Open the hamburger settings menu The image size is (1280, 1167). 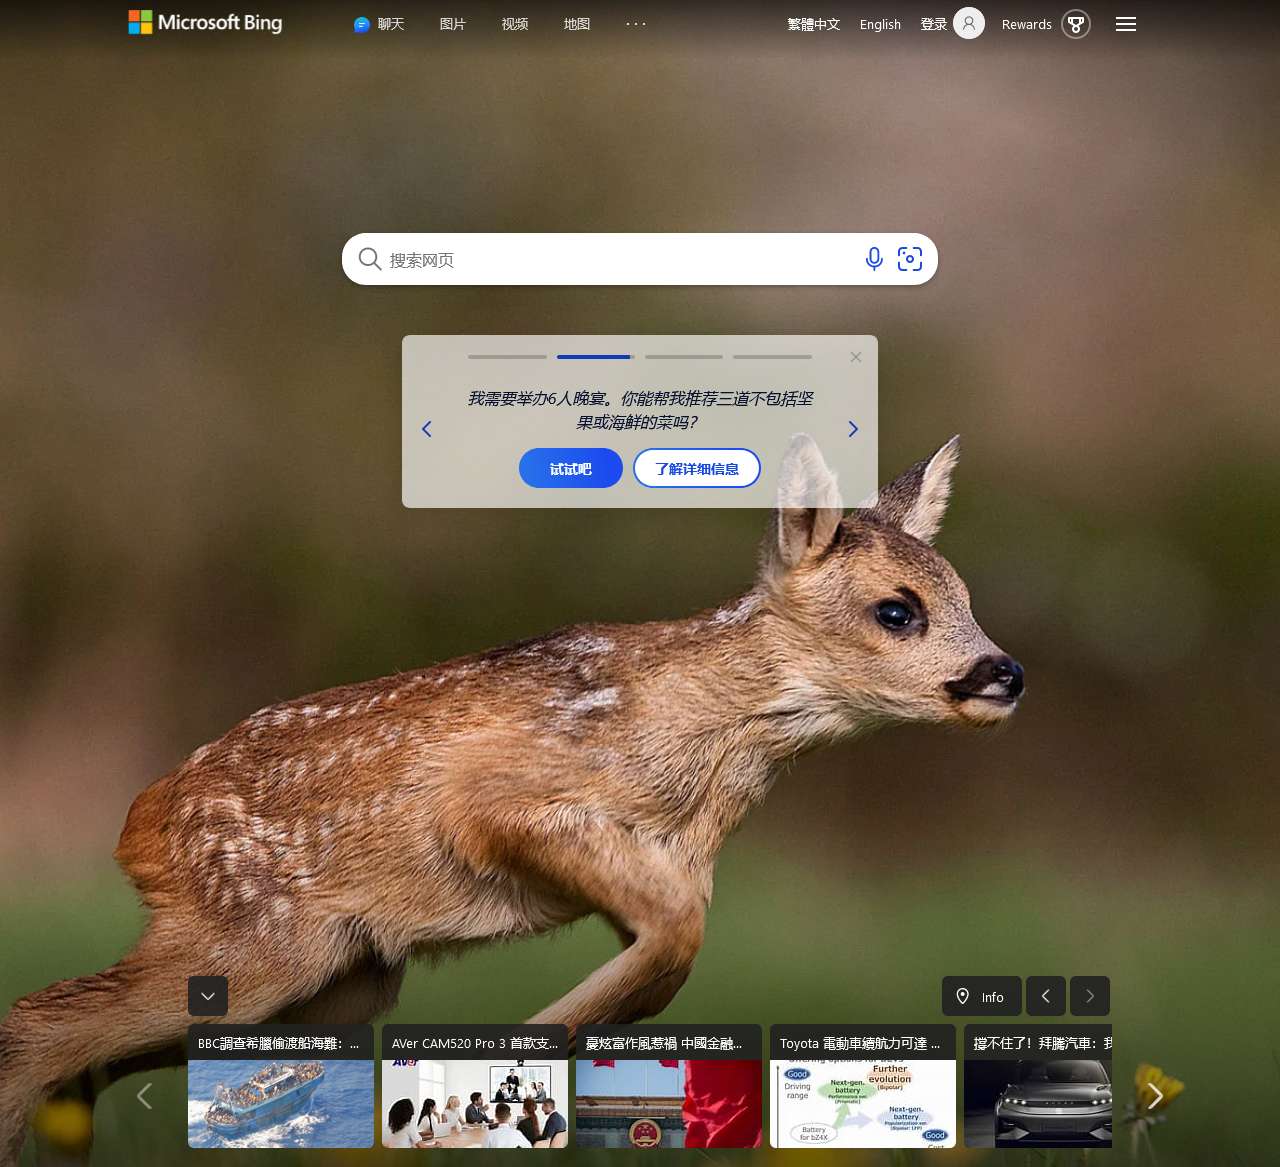click(1126, 24)
